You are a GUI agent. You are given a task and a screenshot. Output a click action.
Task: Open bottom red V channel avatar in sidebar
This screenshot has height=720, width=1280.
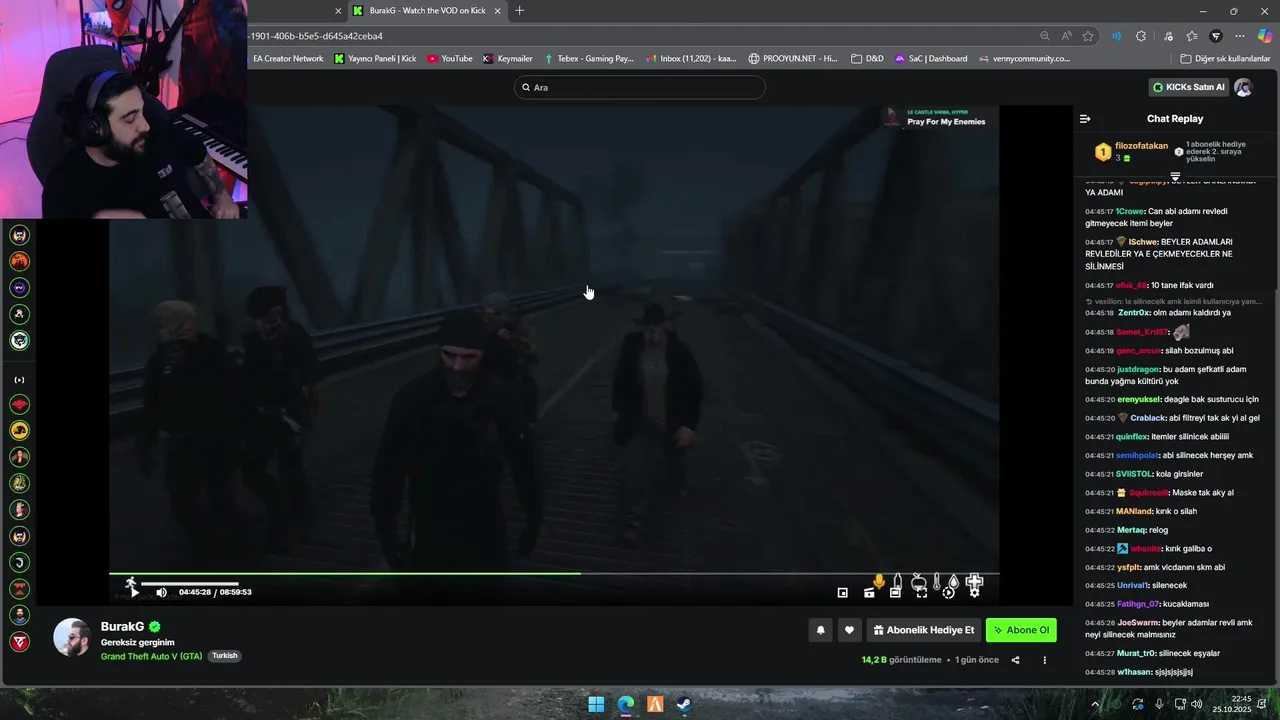19,642
